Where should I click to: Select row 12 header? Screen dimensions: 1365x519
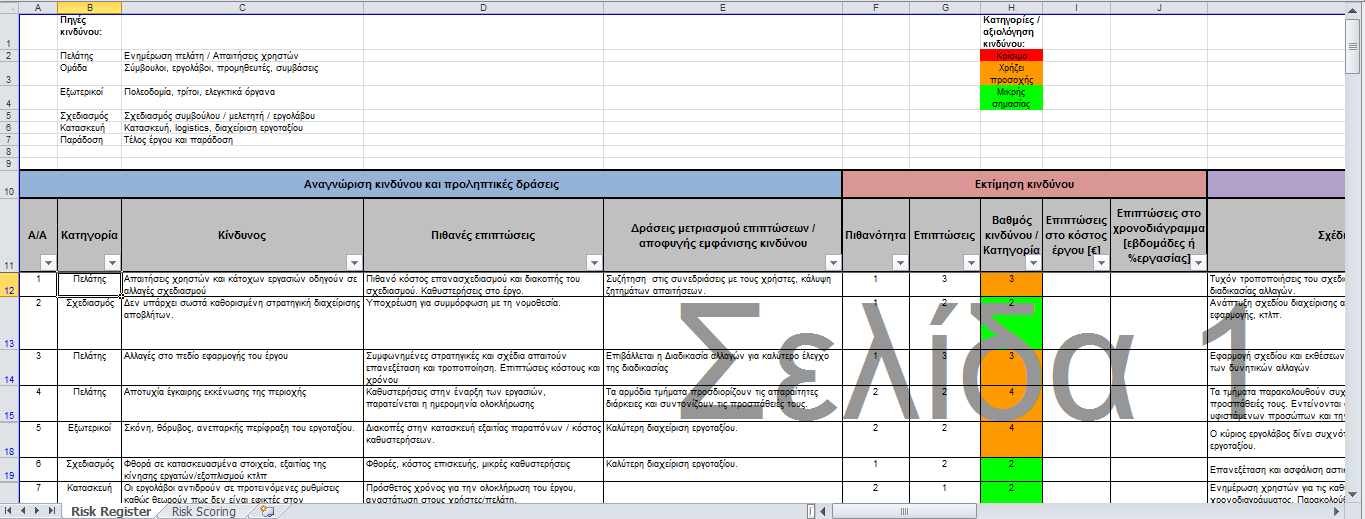click(9, 284)
